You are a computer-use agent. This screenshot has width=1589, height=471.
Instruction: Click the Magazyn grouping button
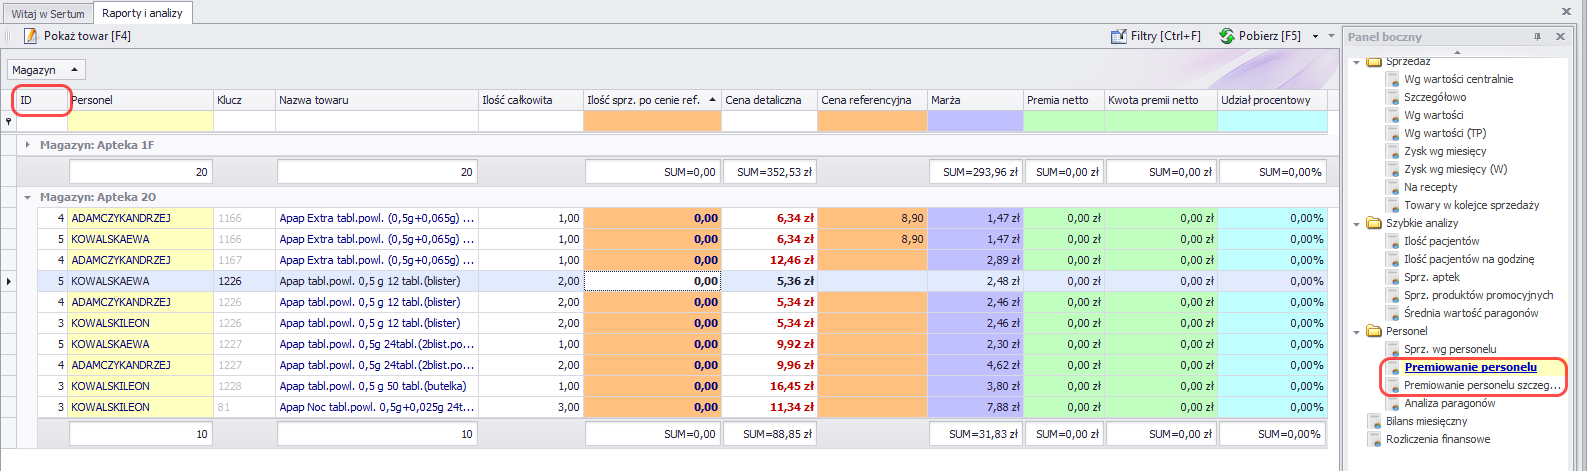point(46,70)
